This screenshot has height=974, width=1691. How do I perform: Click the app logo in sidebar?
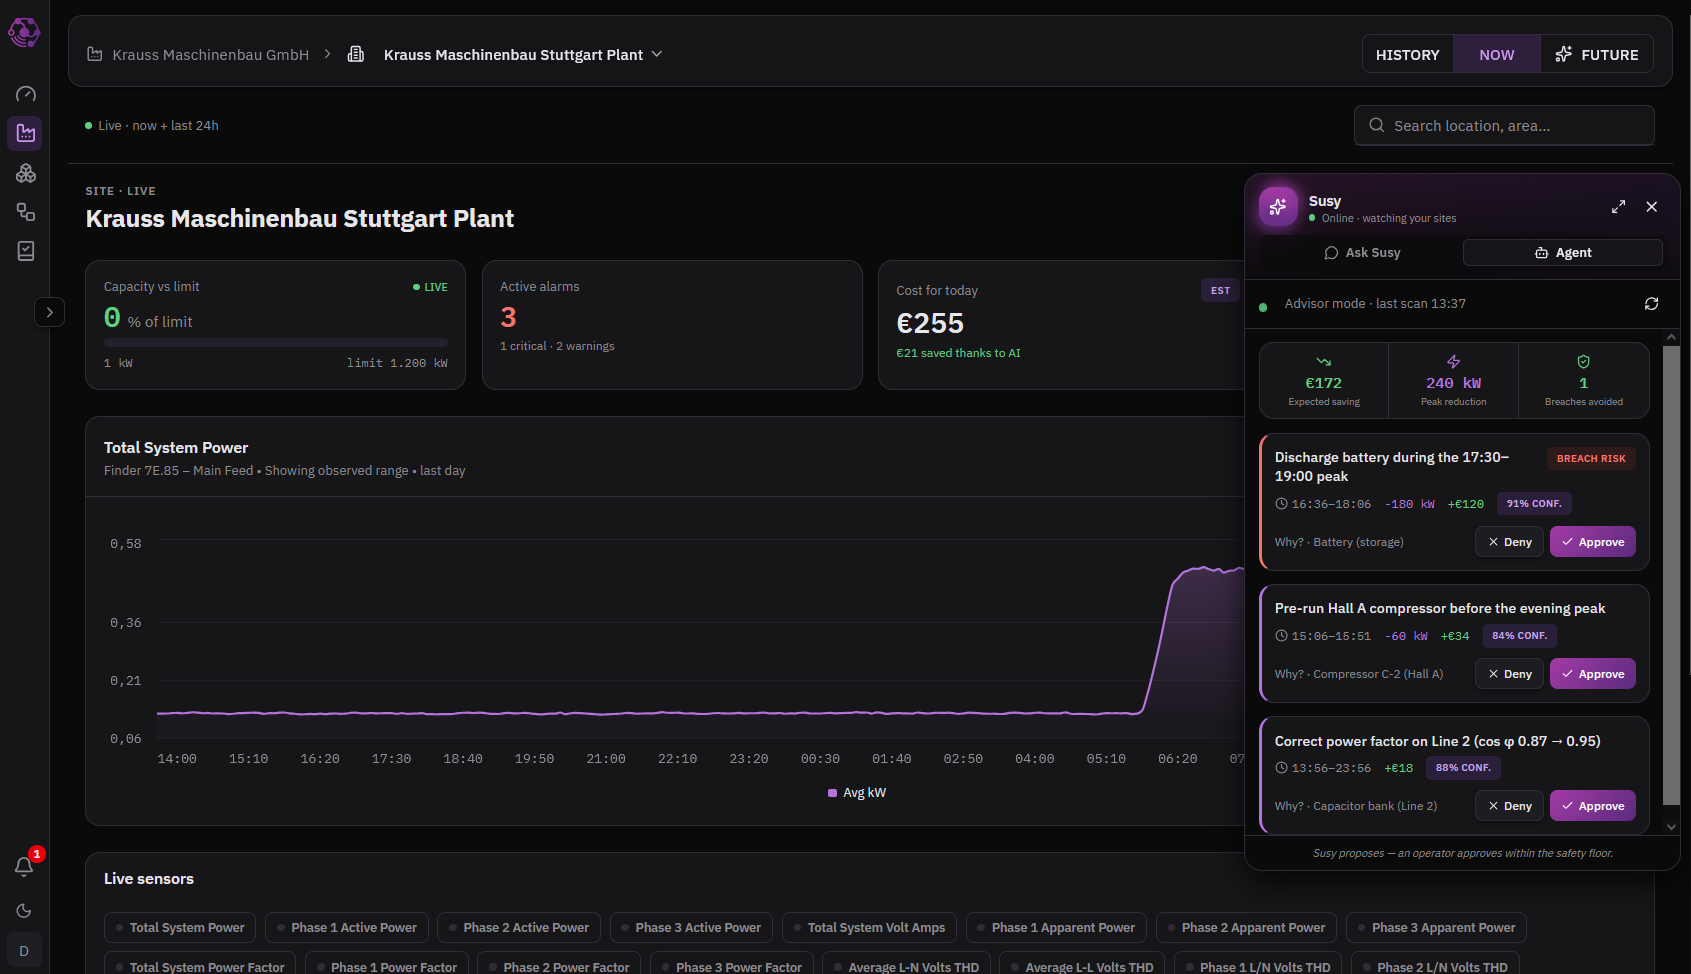[x=24, y=33]
